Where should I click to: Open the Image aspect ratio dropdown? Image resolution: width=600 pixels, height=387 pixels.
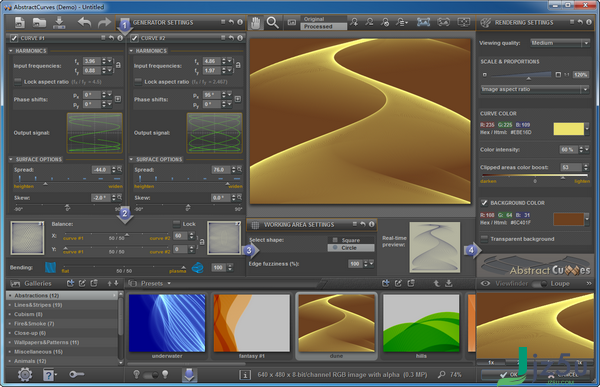point(535,89)
